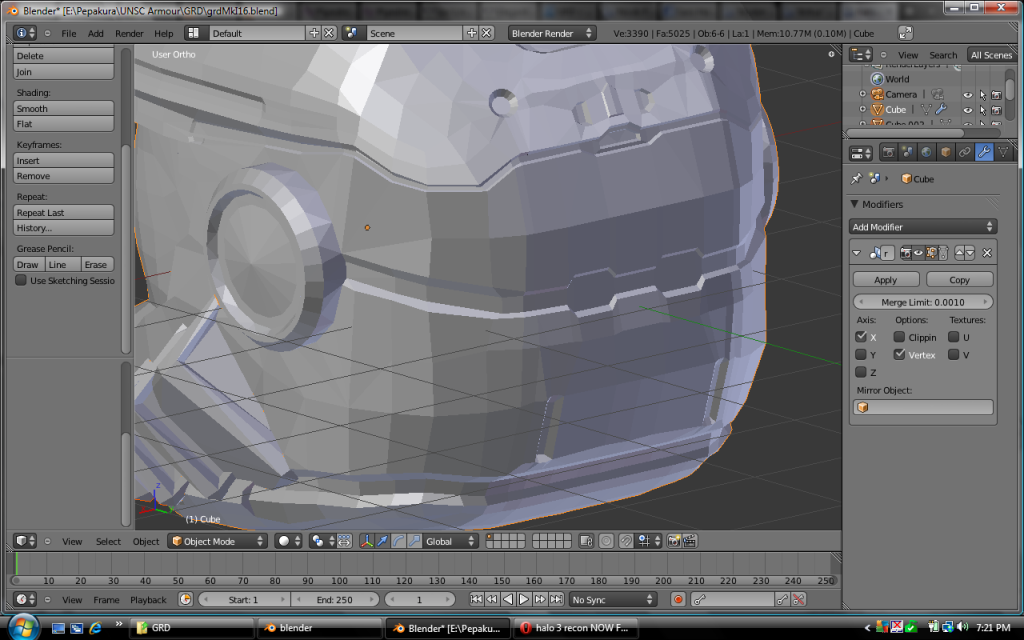Toggle auto-keying record button
The height and width of the screenshot is (640, 1024).
click(678, 599)
